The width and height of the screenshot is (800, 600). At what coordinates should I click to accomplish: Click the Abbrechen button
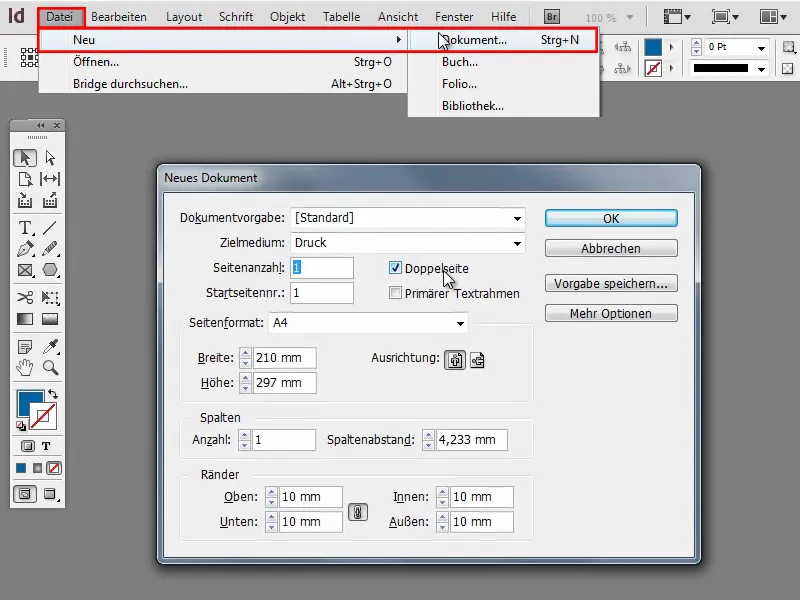coord(611,248)
